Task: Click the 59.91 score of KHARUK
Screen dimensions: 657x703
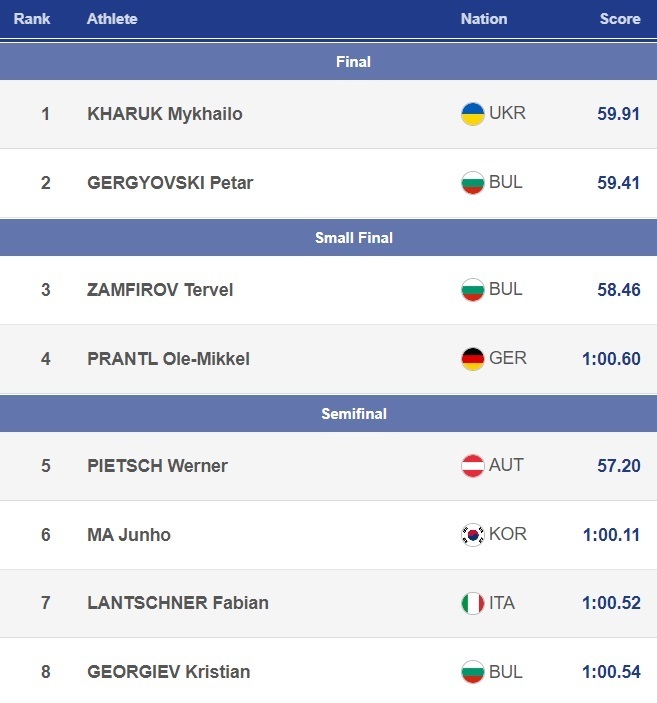Action: coord(617,114)
